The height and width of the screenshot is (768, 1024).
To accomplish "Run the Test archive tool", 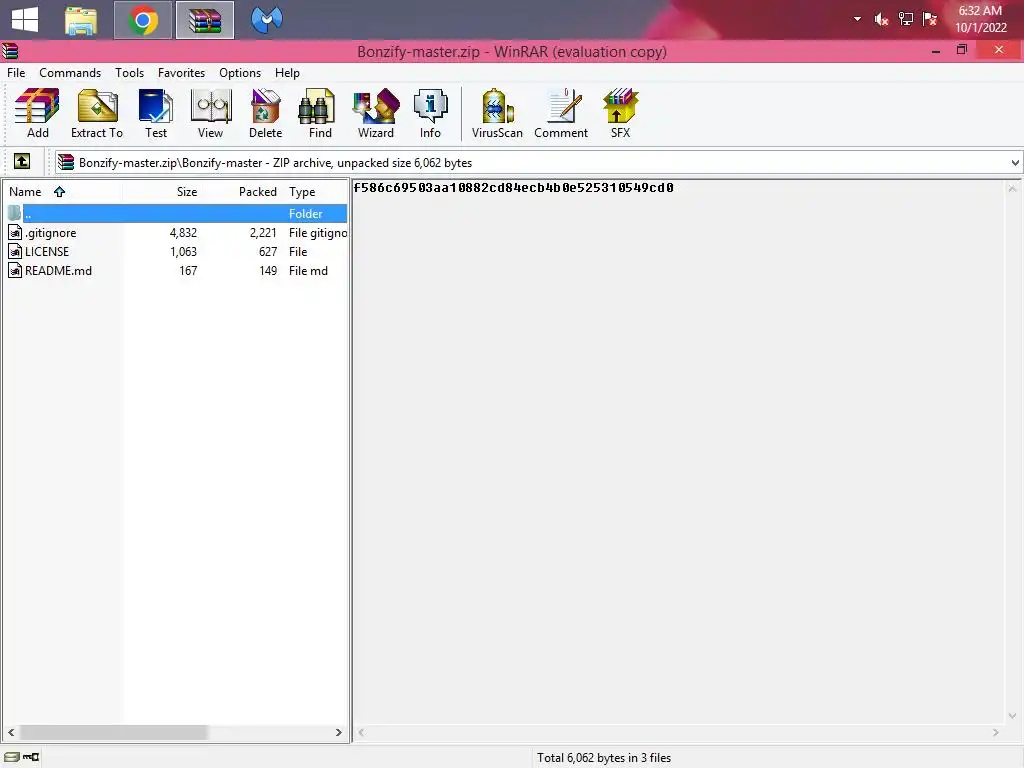I will point(155,114).
